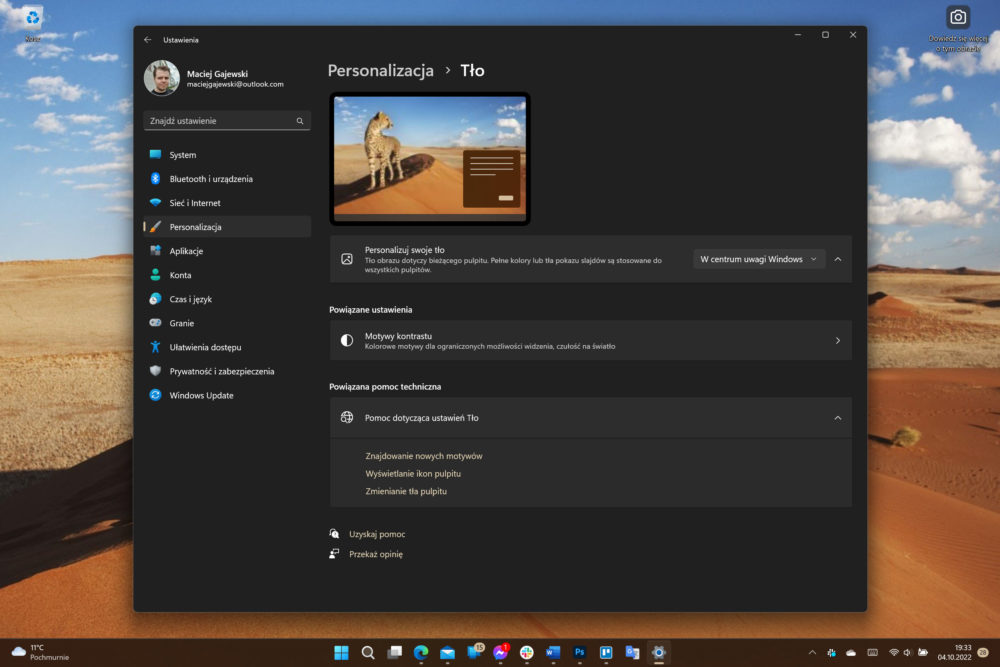Open the Mail app on the taskbar
The width and height of the screenshot is (1000, 667).
point(448,652)
